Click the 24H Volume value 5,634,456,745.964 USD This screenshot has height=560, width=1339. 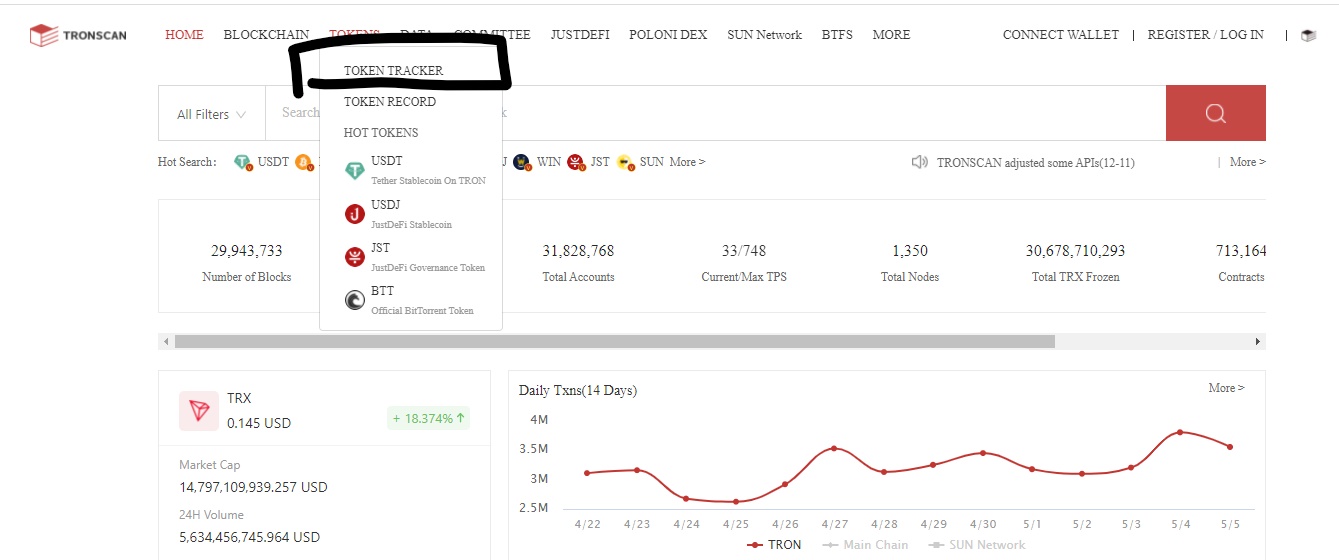pyautogui.click(x=249, y=537)
